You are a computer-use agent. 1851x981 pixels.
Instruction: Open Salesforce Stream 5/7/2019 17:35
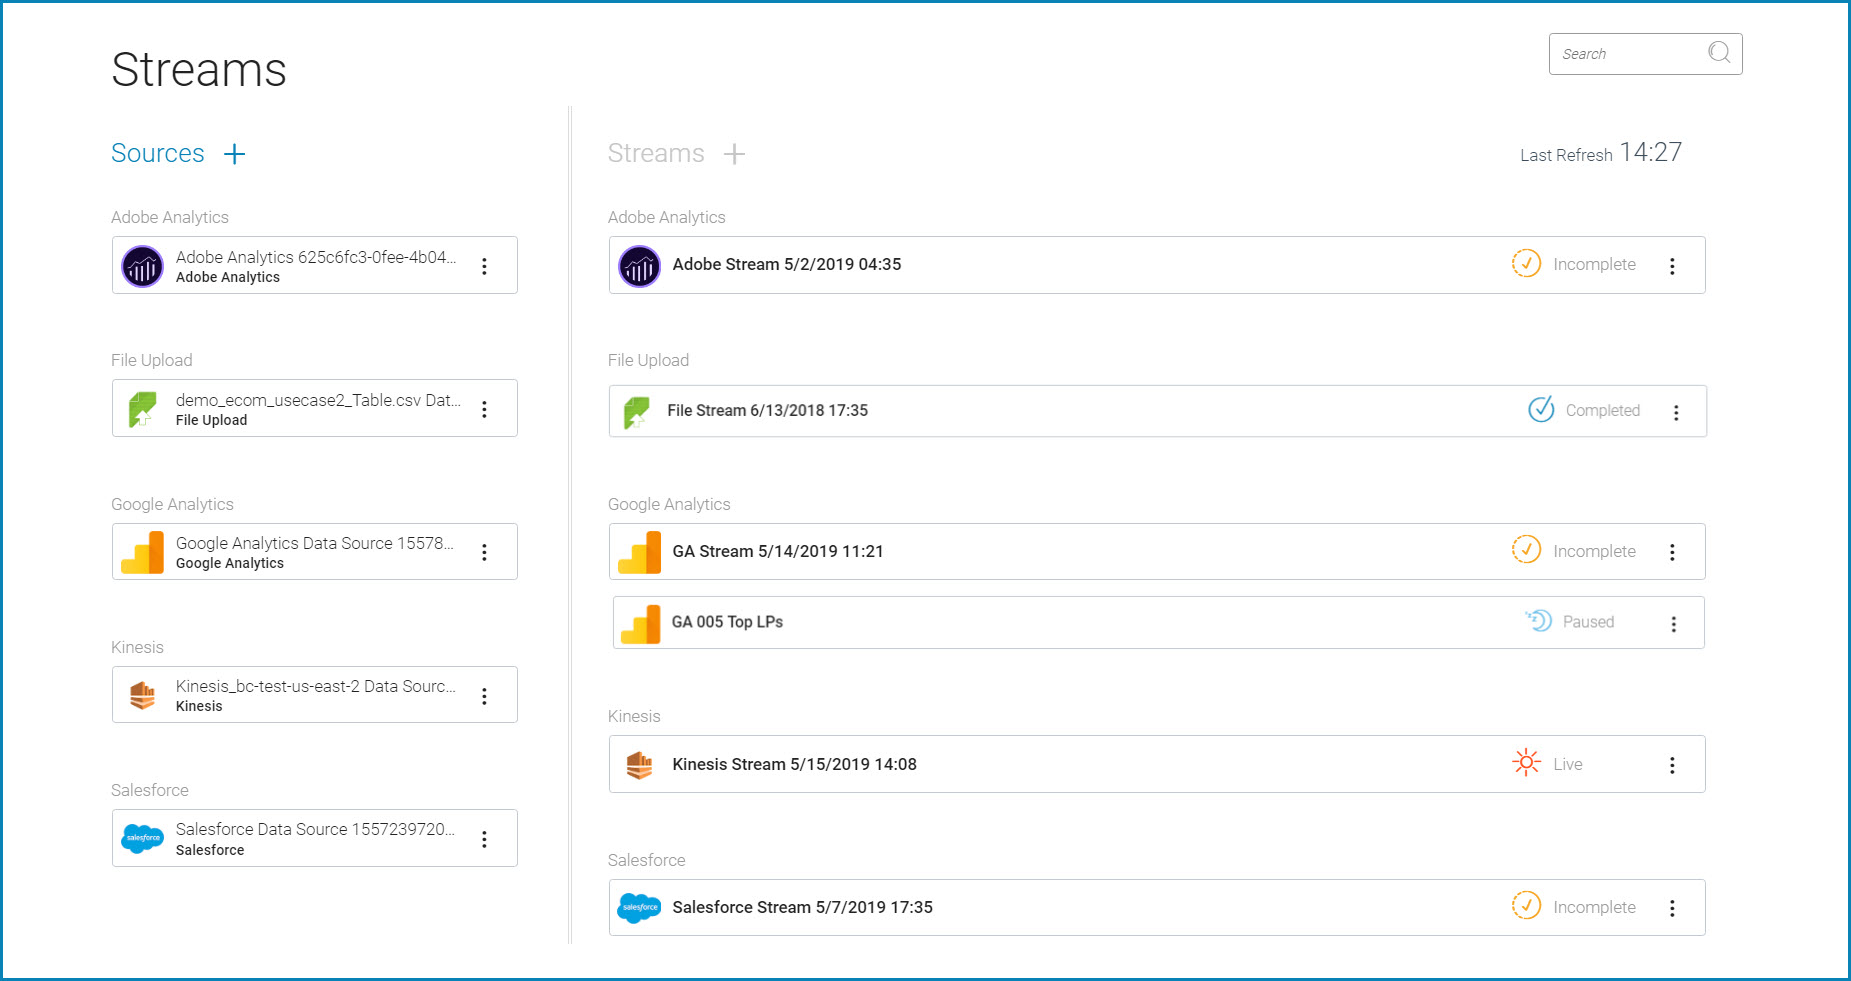[x=1157, y=907]
